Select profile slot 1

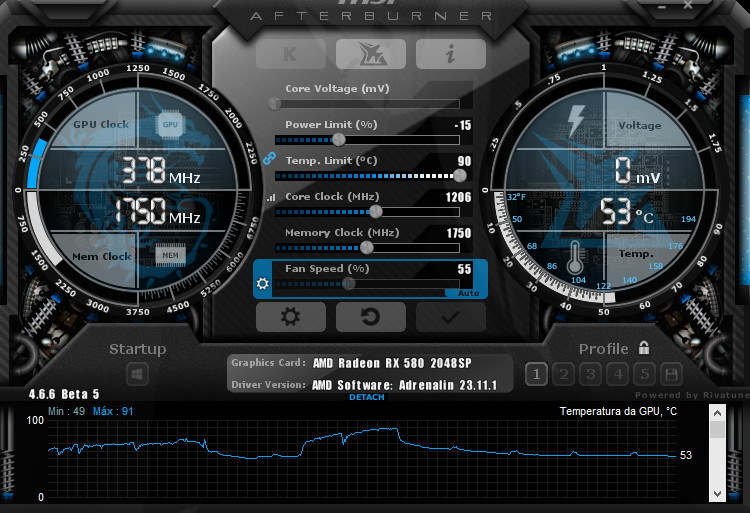click(x=536, y=374)
